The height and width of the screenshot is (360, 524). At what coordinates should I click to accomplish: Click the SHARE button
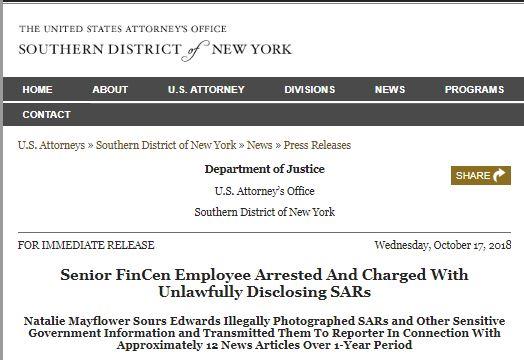pos(481,175)
